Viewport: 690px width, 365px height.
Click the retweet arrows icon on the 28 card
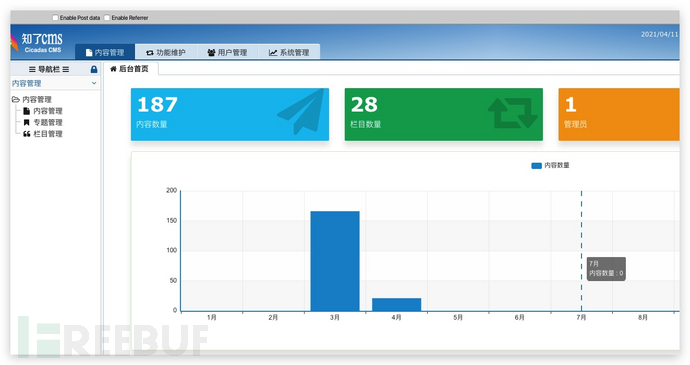[513, 113]
